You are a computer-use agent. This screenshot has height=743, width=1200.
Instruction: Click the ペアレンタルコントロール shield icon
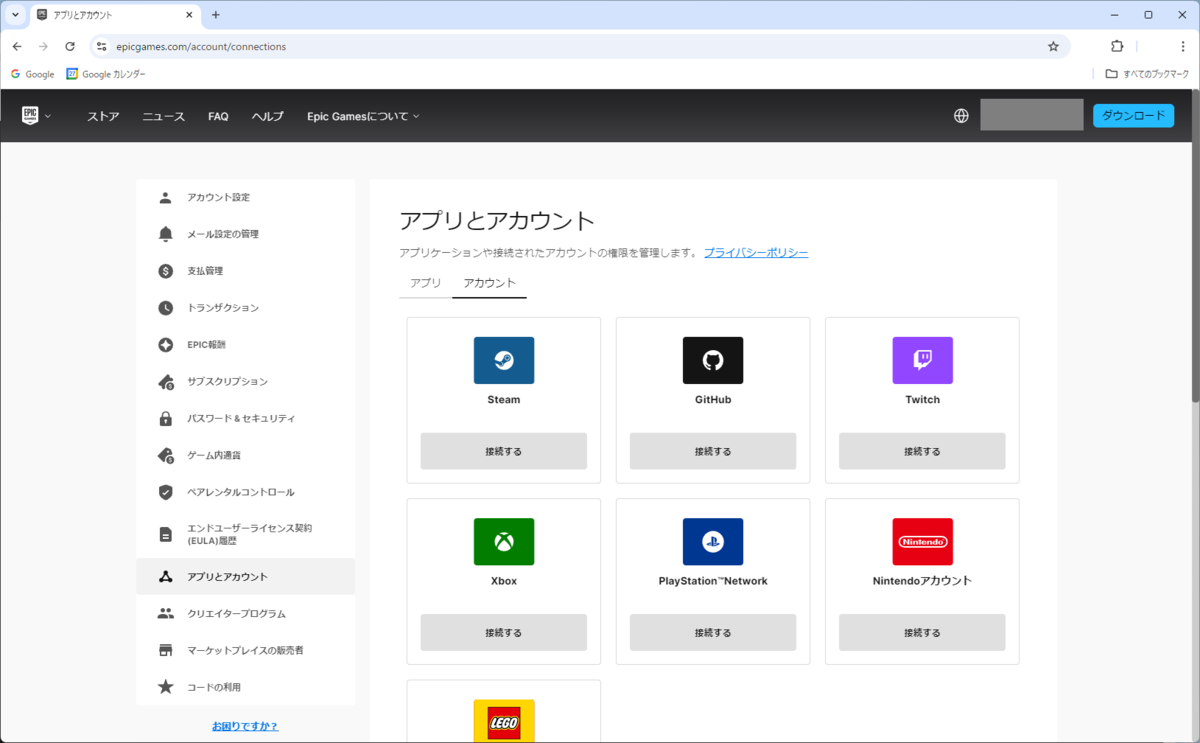tap(166, 492)
